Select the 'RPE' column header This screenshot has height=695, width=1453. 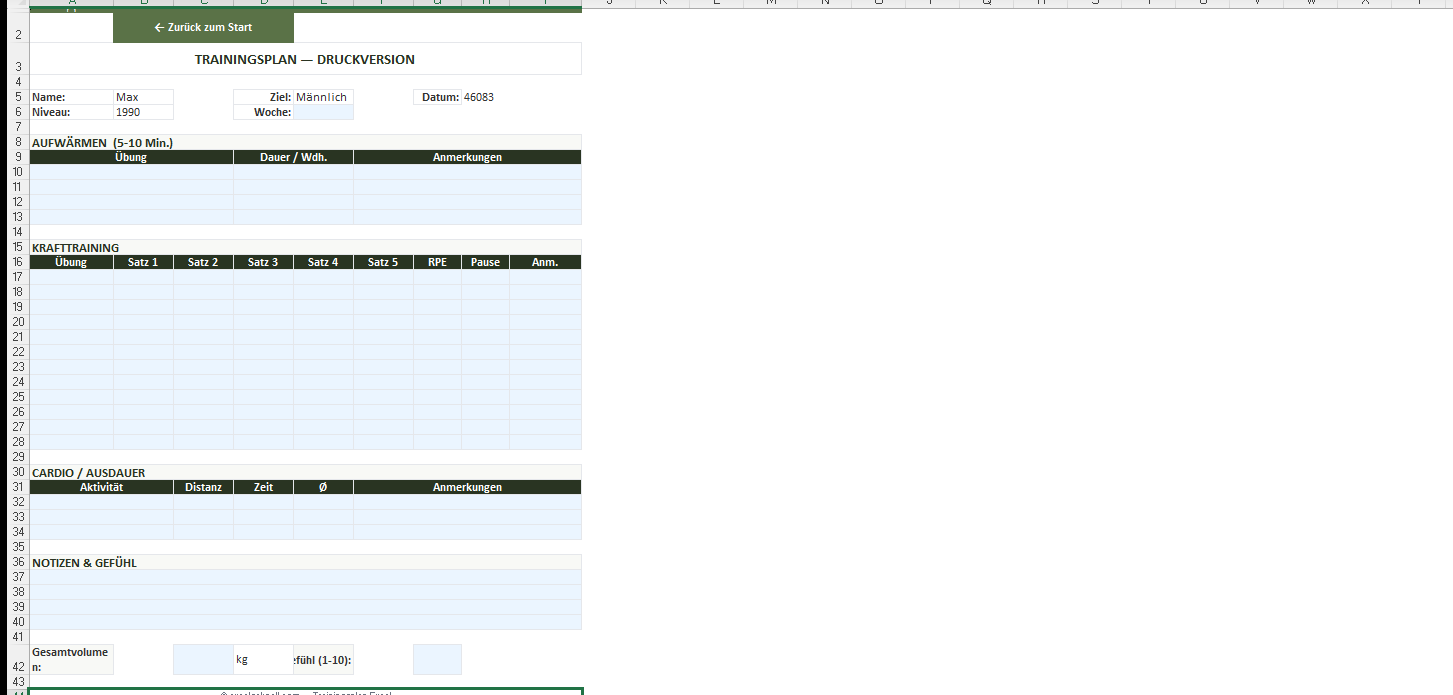point(437,262)
